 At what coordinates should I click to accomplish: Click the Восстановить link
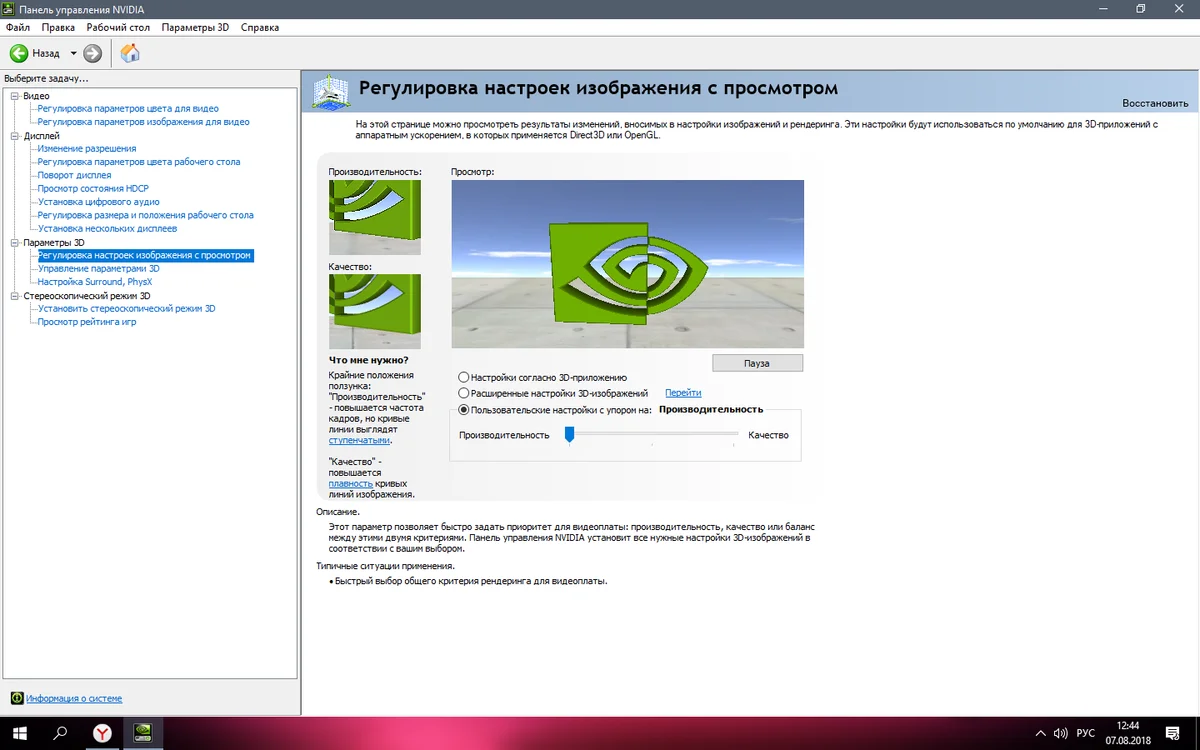point(1155,103)
